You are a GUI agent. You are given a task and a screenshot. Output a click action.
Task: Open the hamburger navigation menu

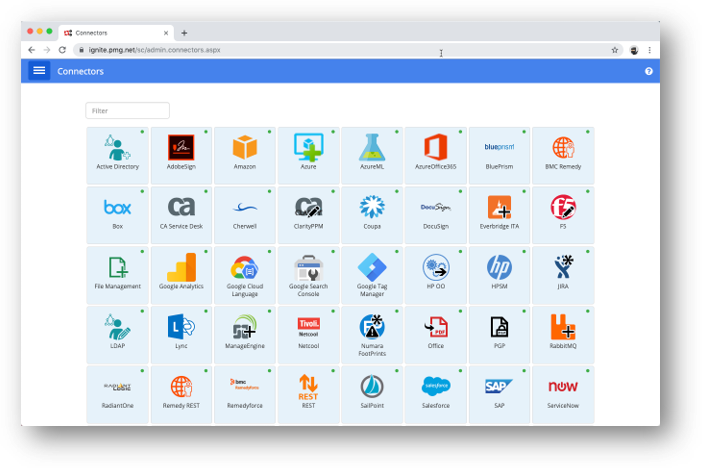coord(39,71)
